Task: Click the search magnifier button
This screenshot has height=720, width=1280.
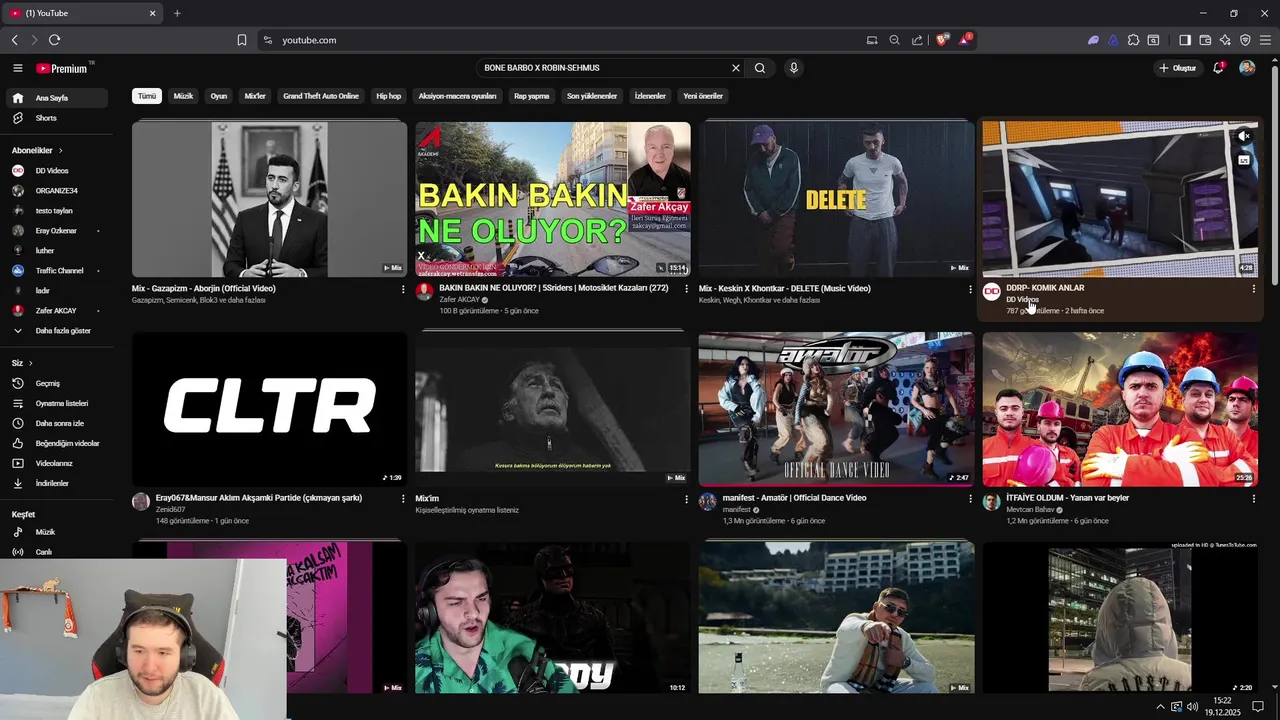Action: pos(760,68)
